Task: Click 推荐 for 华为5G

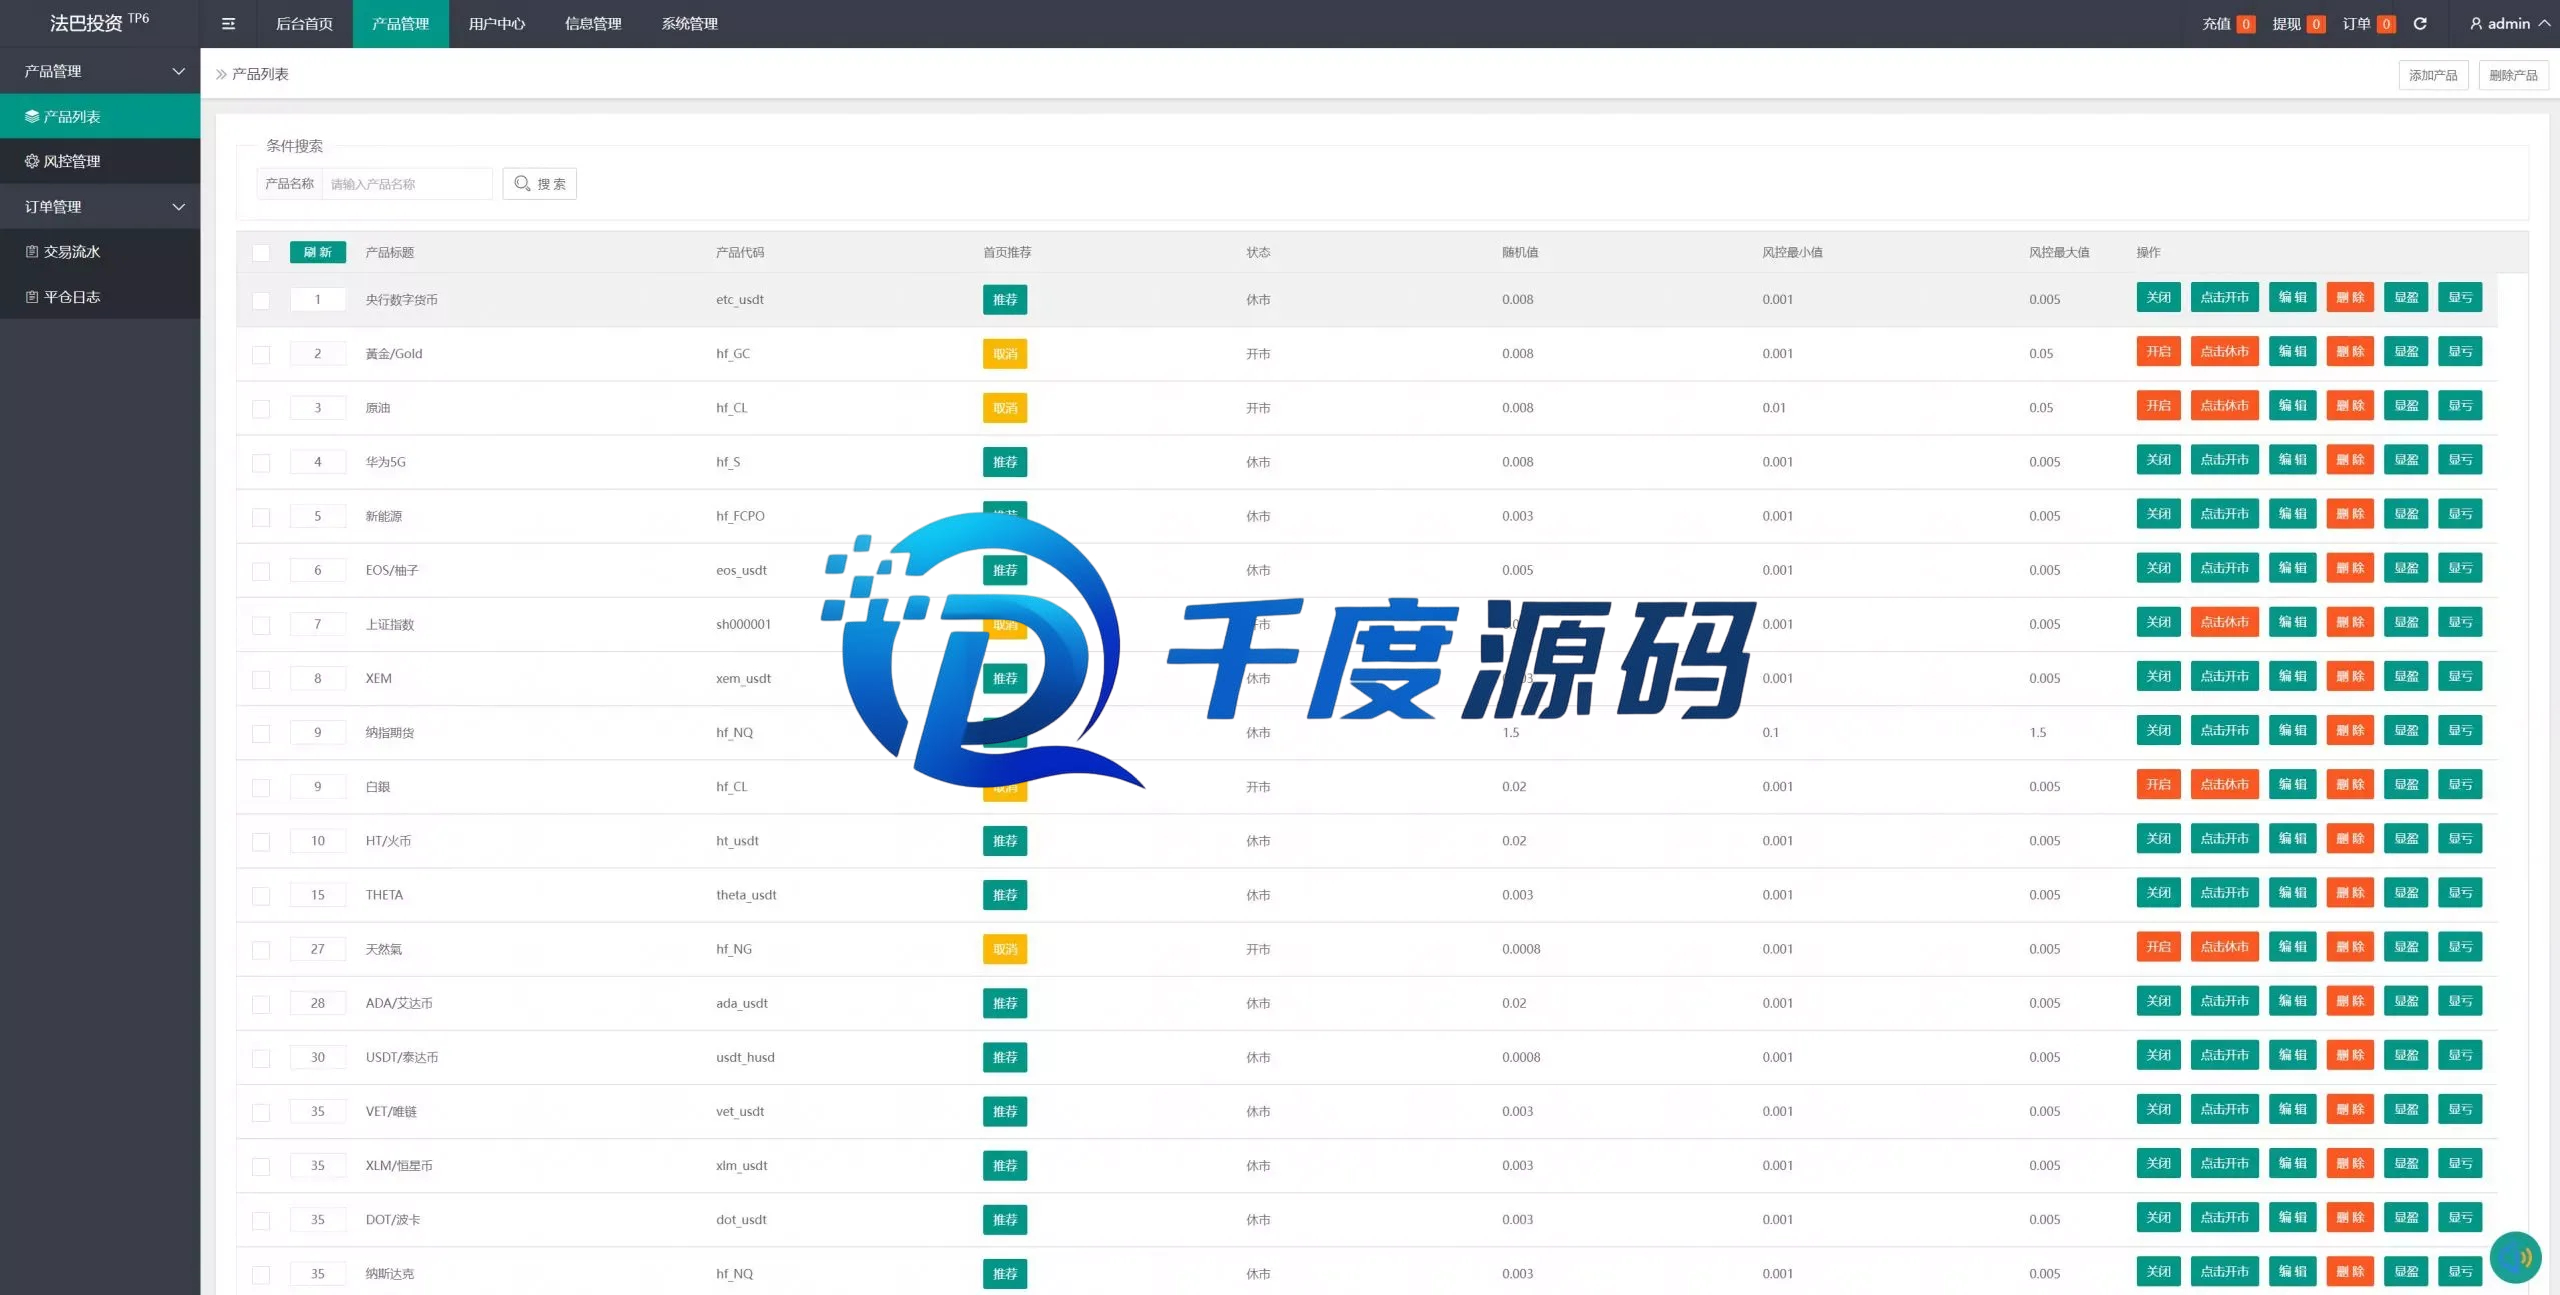Action: pos(1005,462)
